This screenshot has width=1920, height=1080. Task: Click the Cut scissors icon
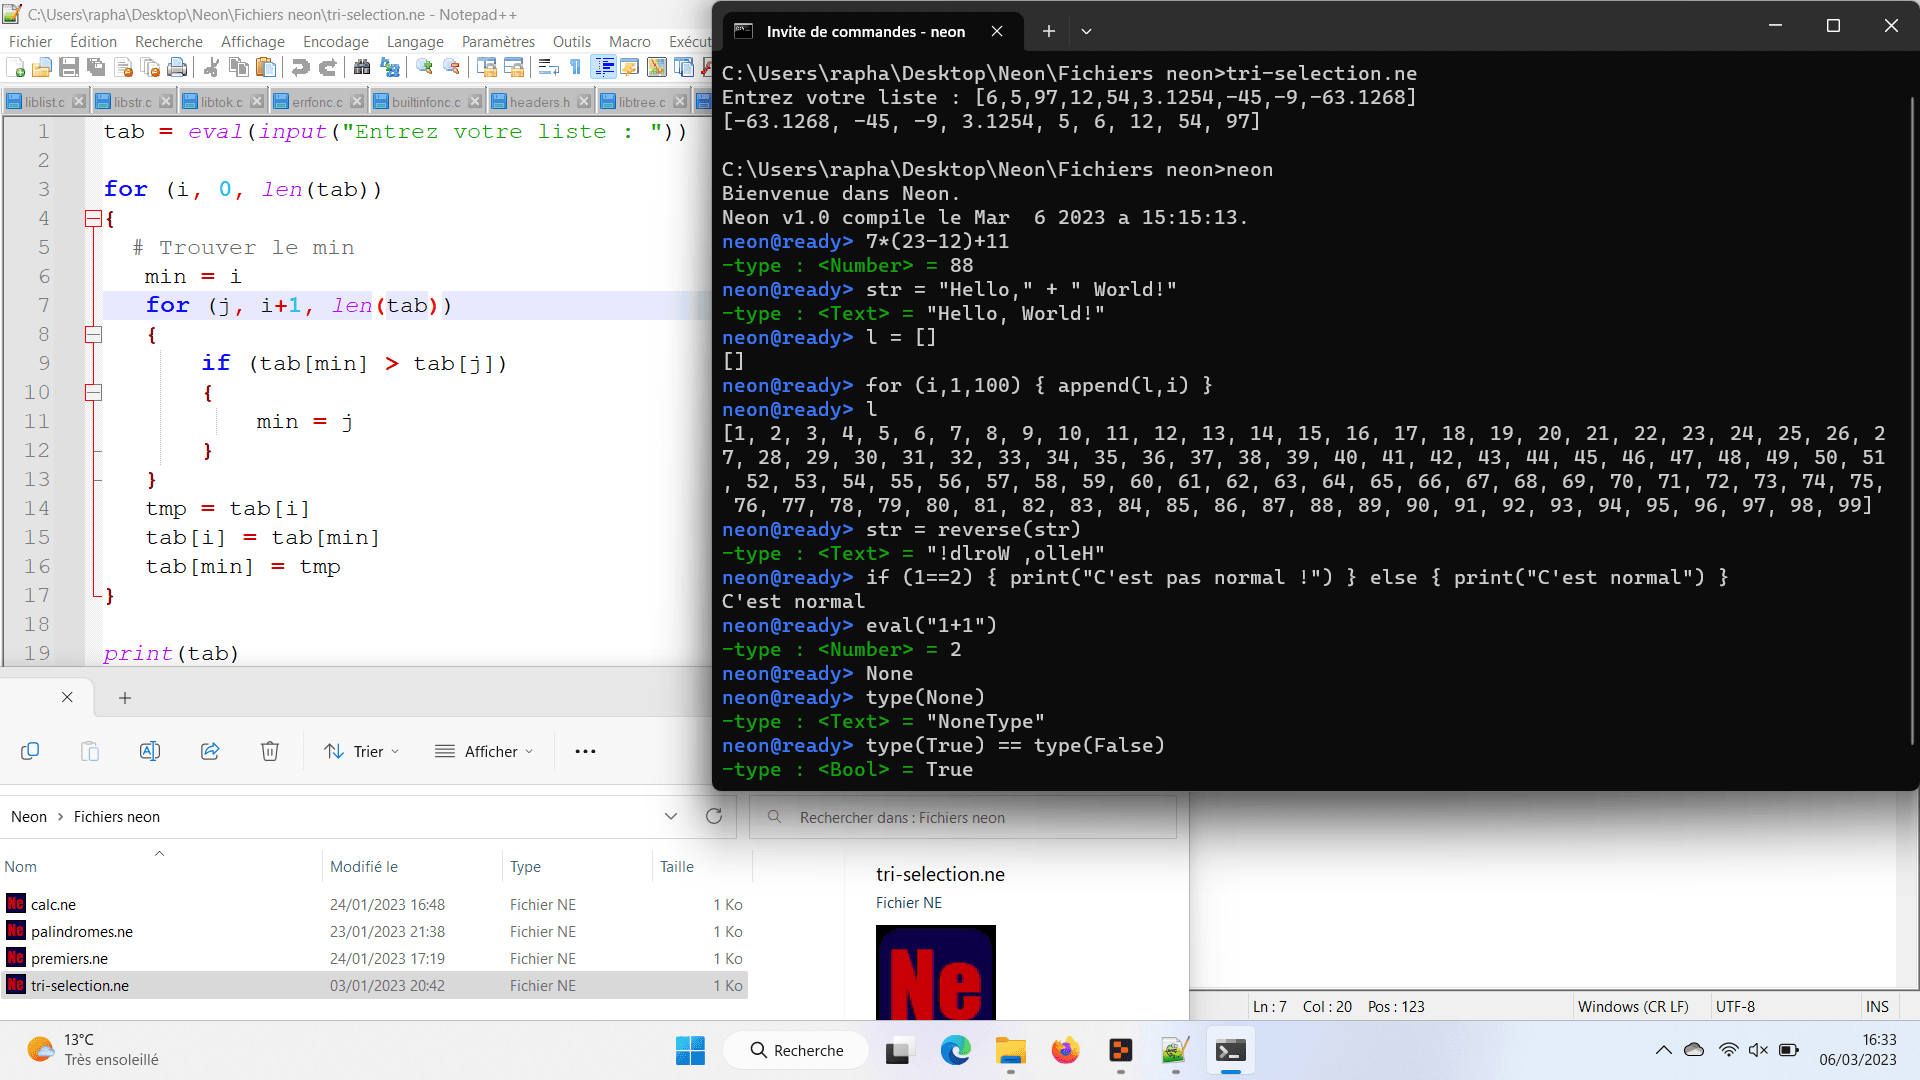tap(211, 67)
